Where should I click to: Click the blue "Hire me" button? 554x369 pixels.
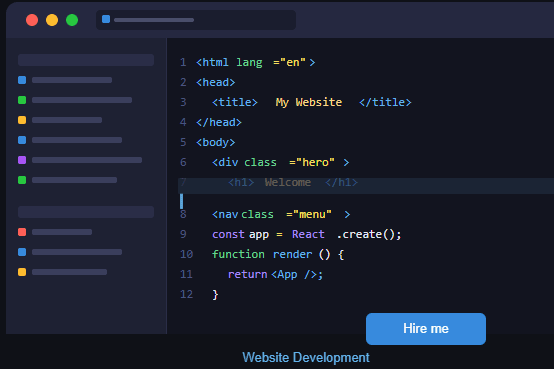(426, 329)
